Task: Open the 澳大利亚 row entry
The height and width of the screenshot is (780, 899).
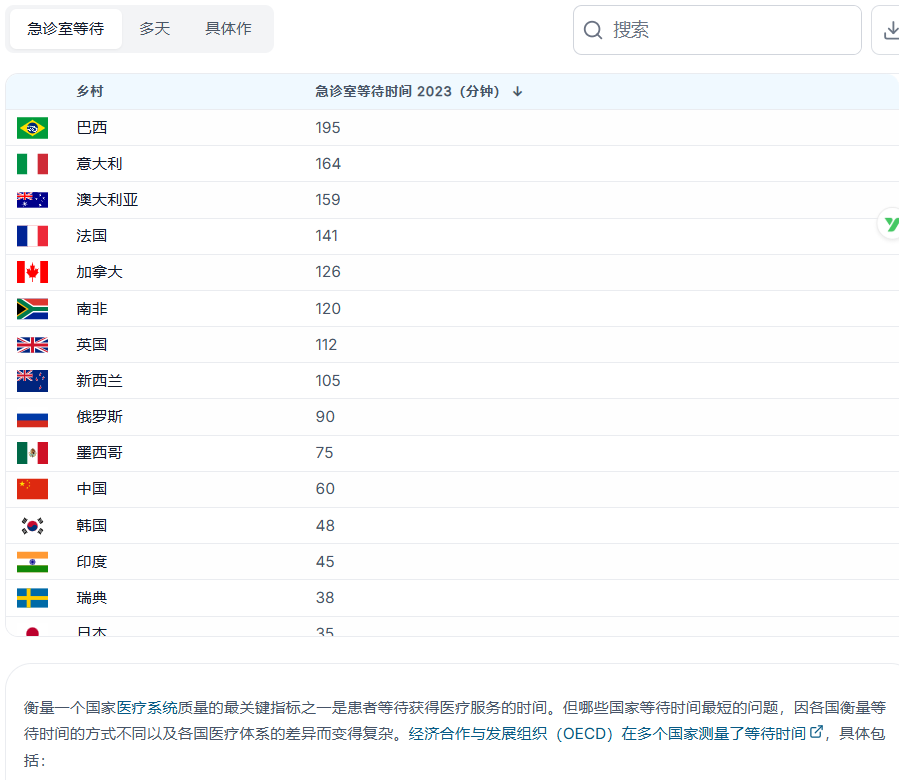Action: click(x=105, y=199)
